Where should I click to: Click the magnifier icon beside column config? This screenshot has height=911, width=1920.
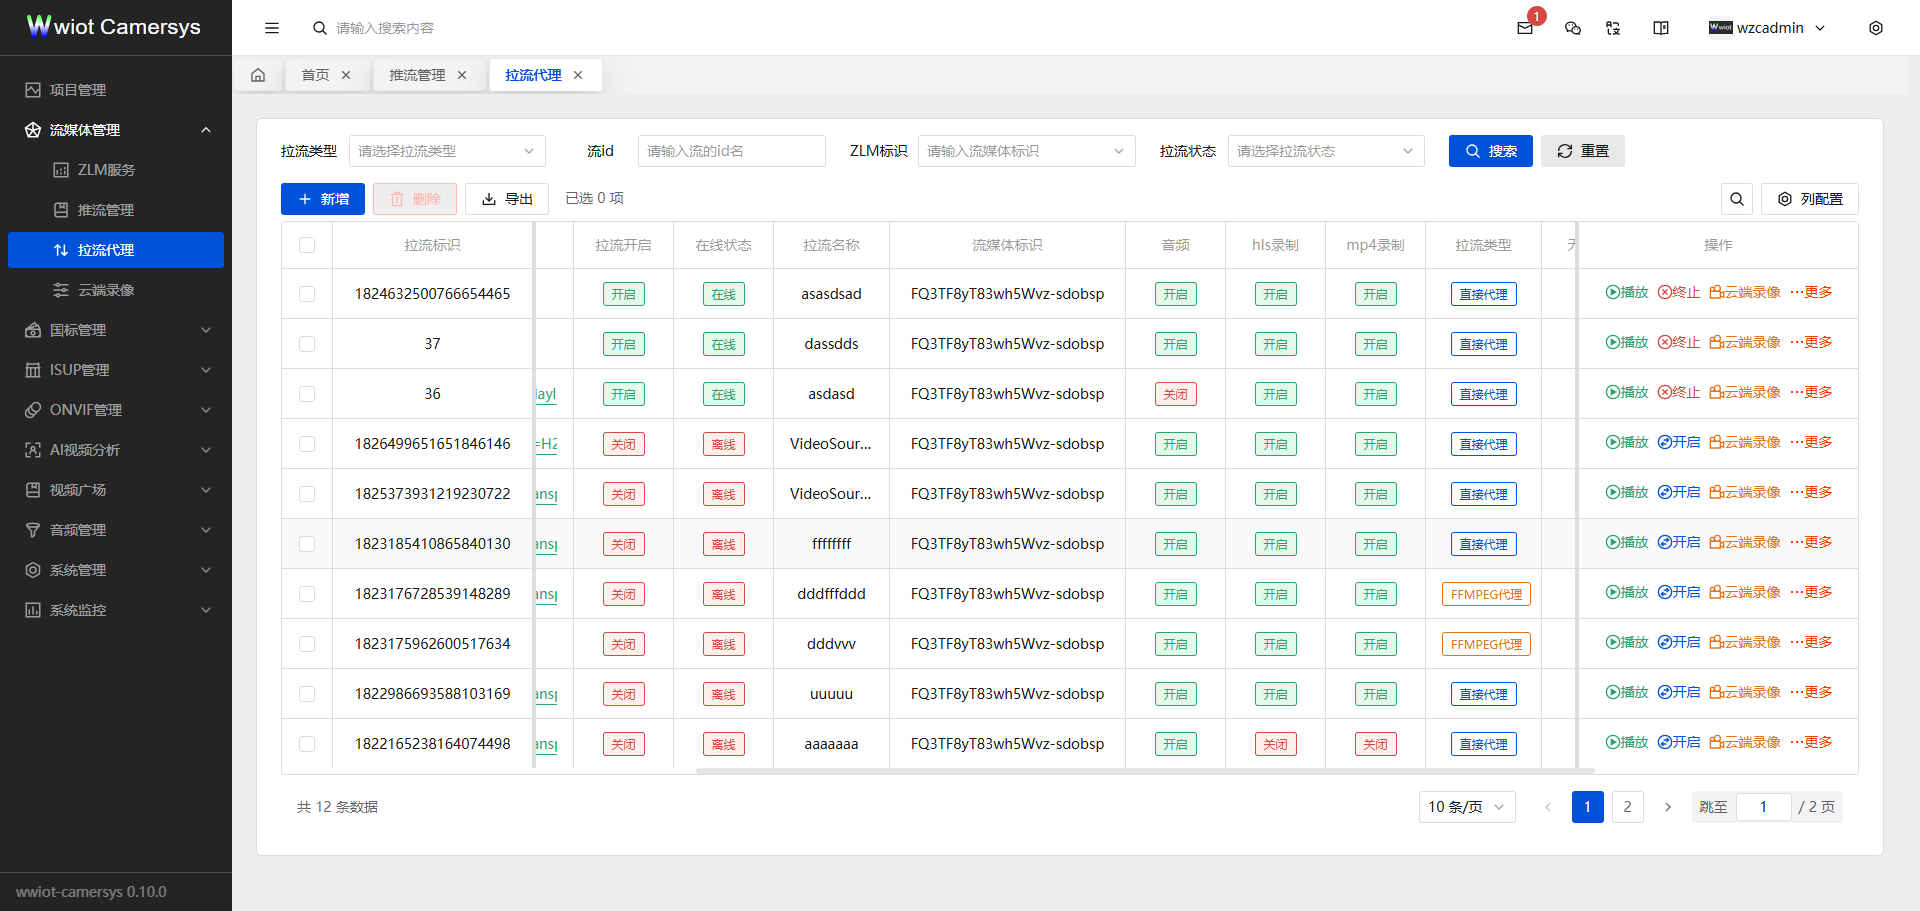[1736, 199]
